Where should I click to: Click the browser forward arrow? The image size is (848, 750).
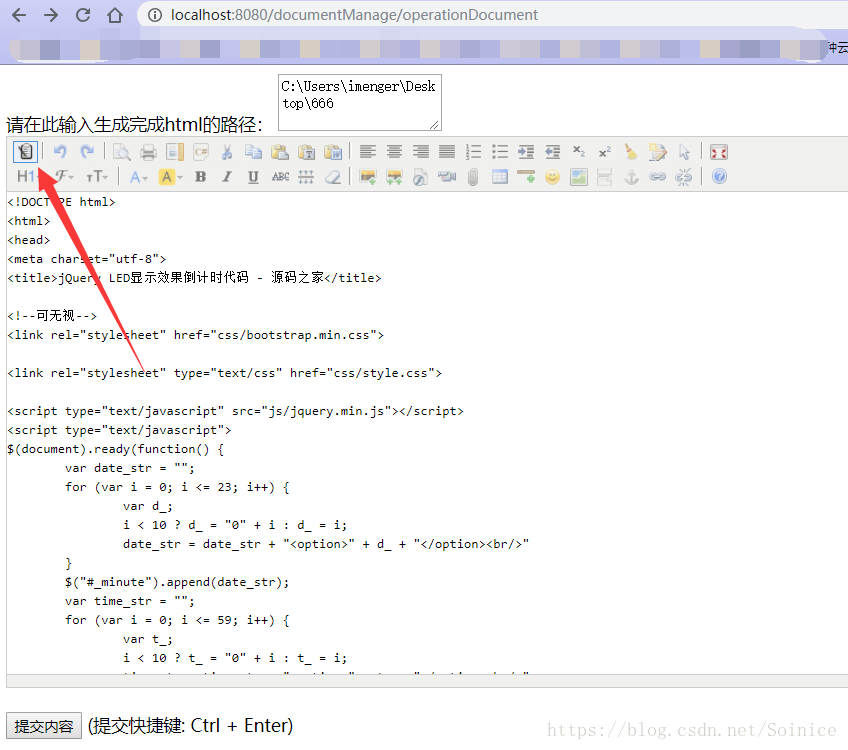point(51,15)
